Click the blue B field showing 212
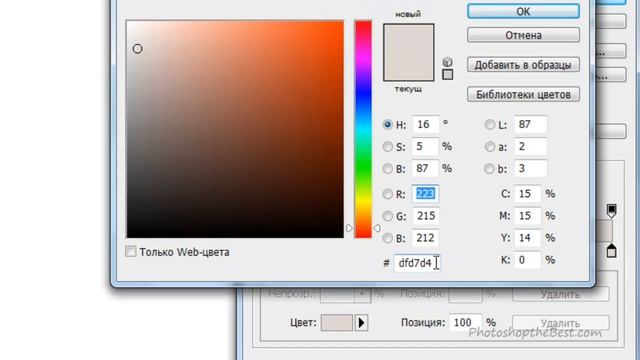The image size is (640, 360). (x=425, y=238)
